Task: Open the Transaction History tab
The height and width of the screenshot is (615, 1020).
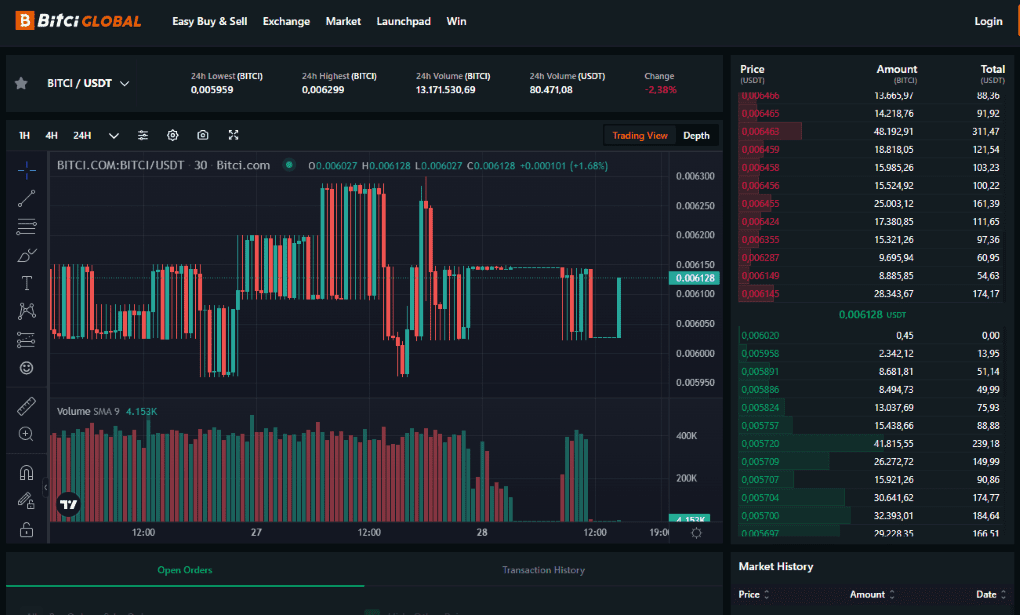Action: (x=543, y=570)
